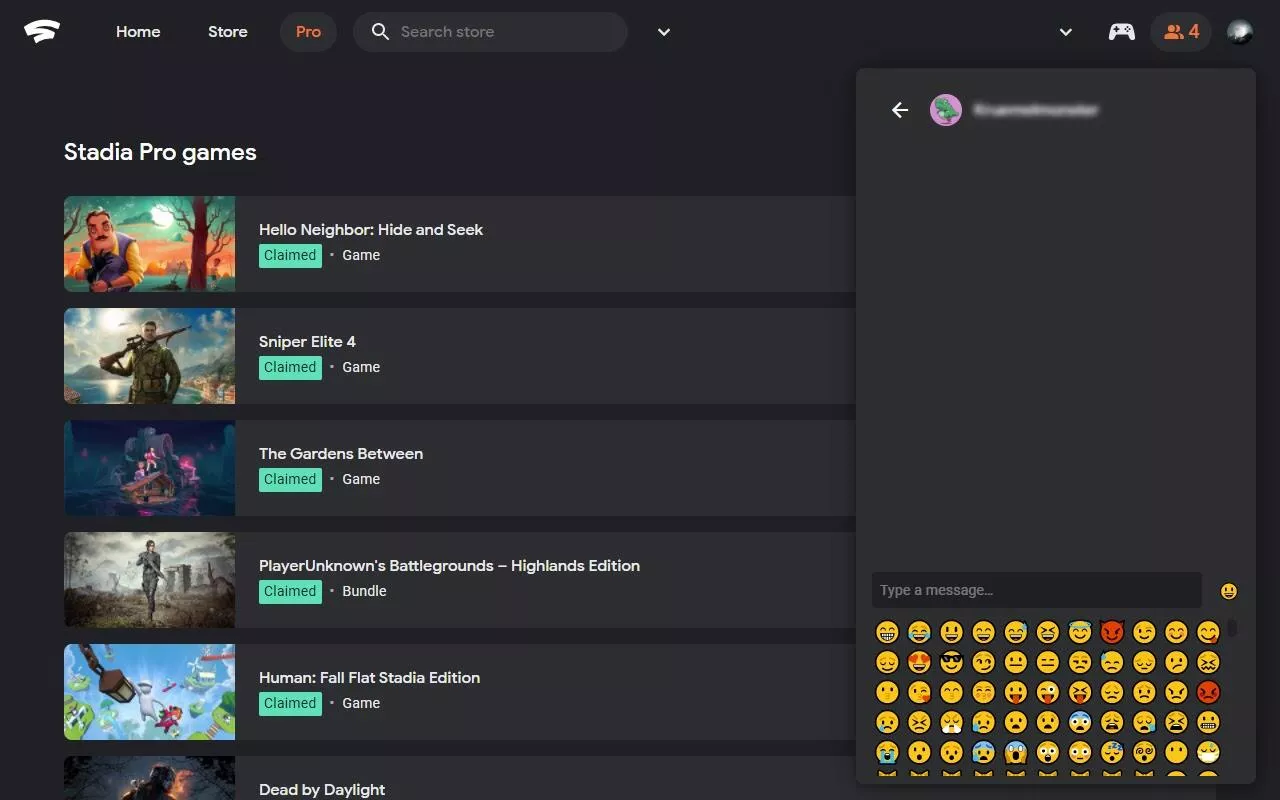This screenshot has width=1280, height=800.
Task: Insert the loudly crying emoji
Action: click(x=887, y=752)
